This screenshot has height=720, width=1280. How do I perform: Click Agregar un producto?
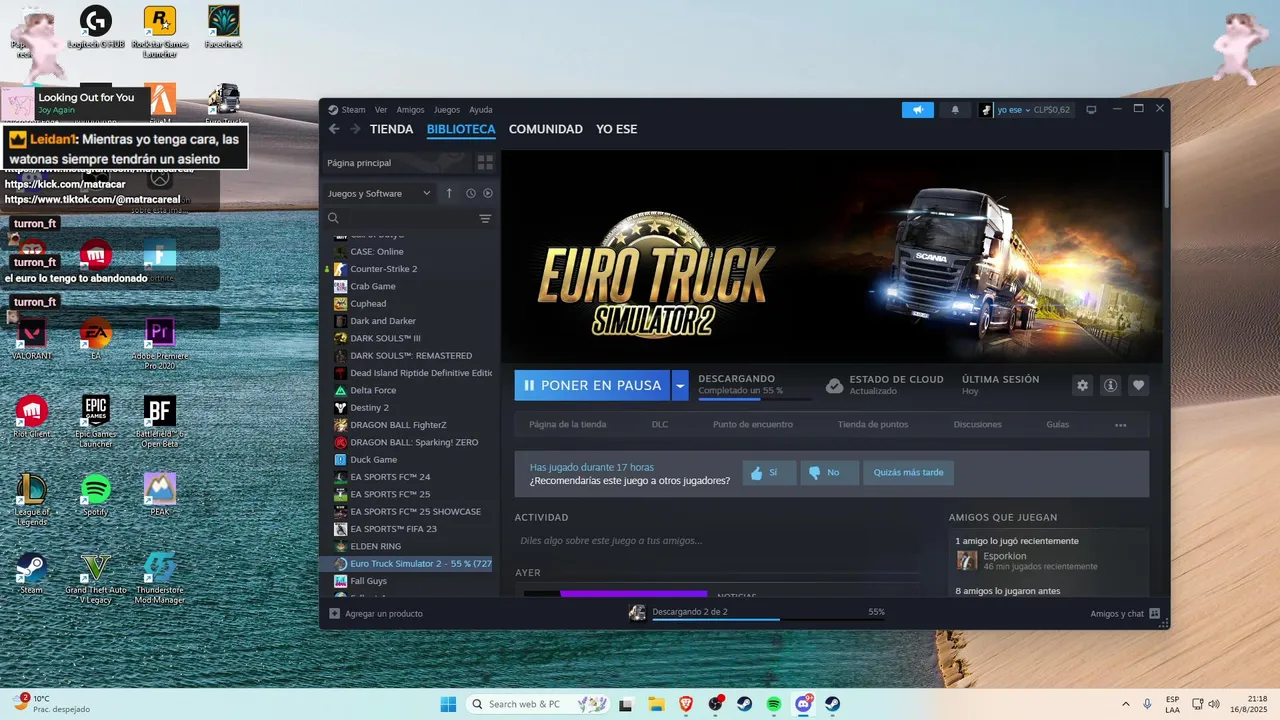click(376, 613)
